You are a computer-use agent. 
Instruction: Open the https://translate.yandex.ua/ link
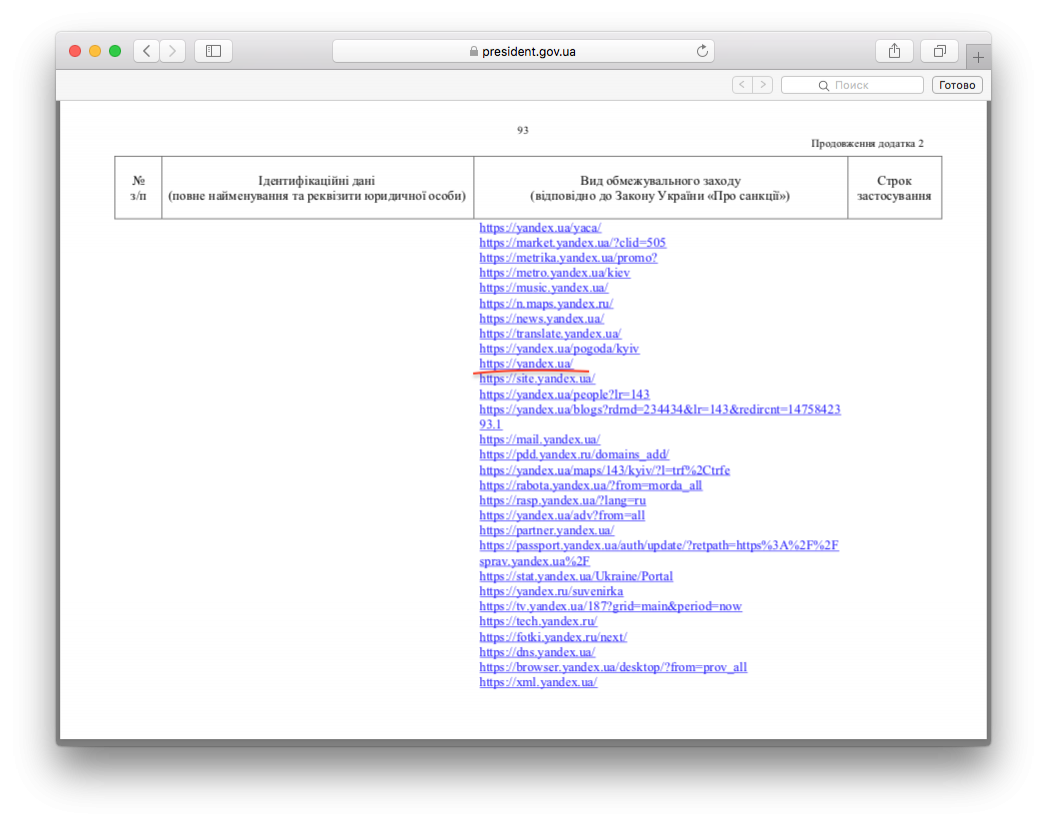(550, 333)
